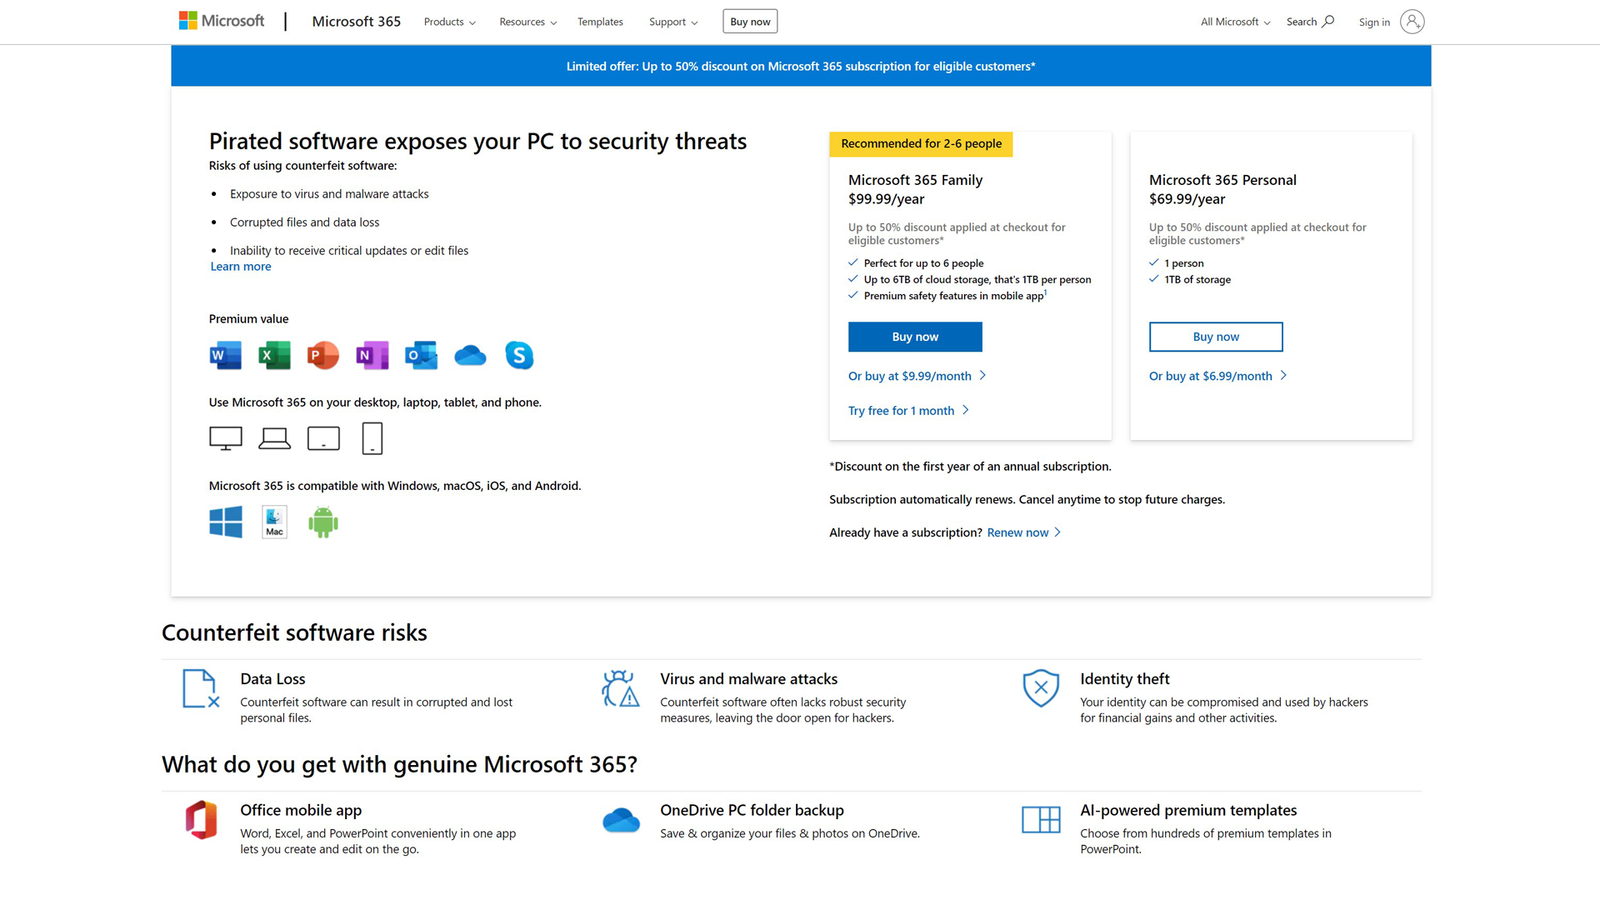Click the Outlook app icon

pyautogui.click(x=421, y=355)
